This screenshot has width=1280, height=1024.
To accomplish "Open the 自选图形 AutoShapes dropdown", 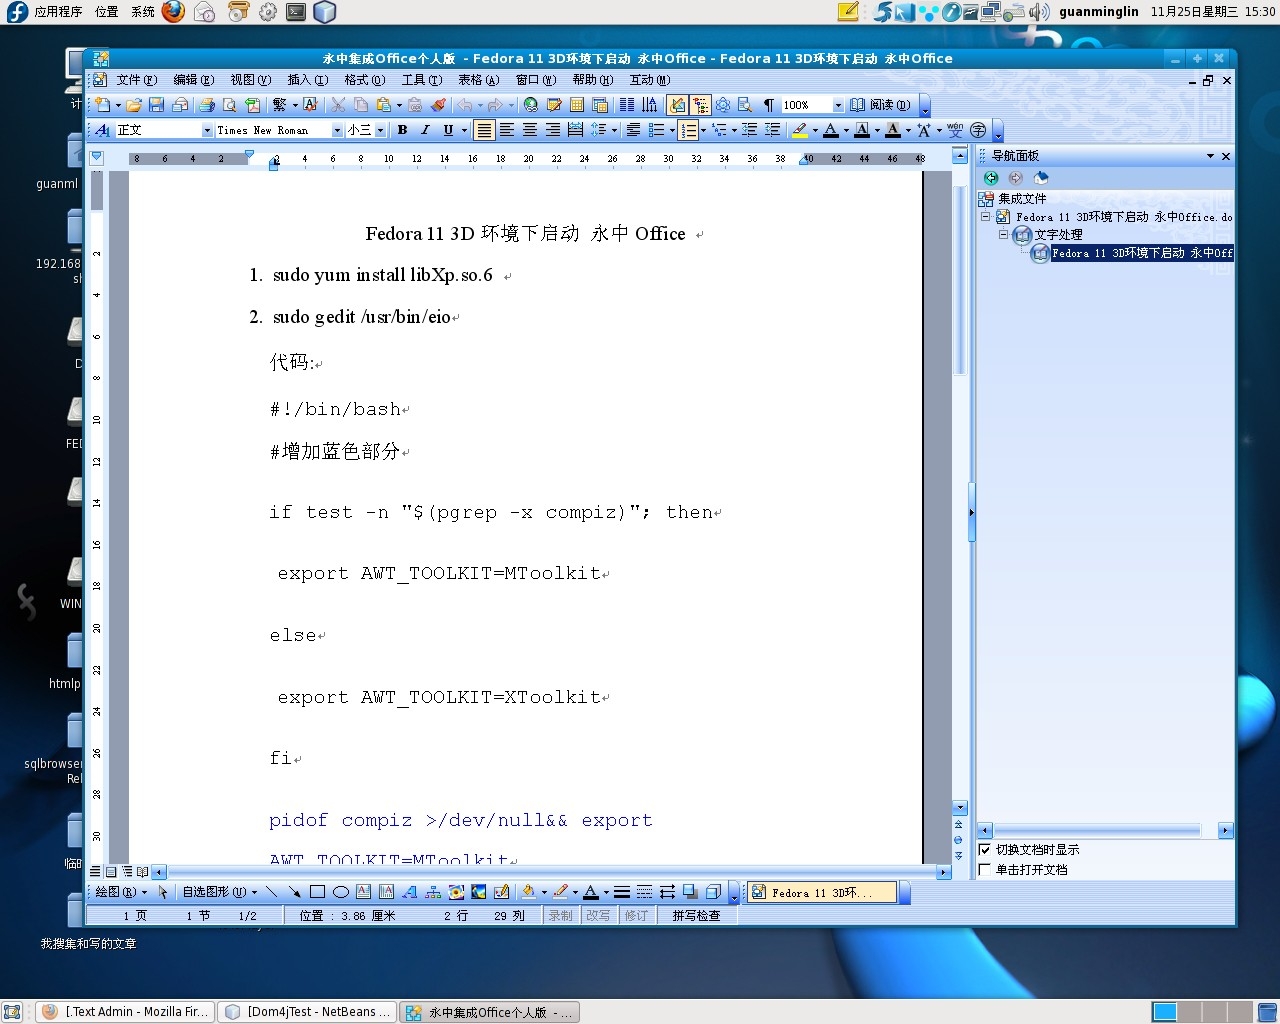I will coord(219,892).
